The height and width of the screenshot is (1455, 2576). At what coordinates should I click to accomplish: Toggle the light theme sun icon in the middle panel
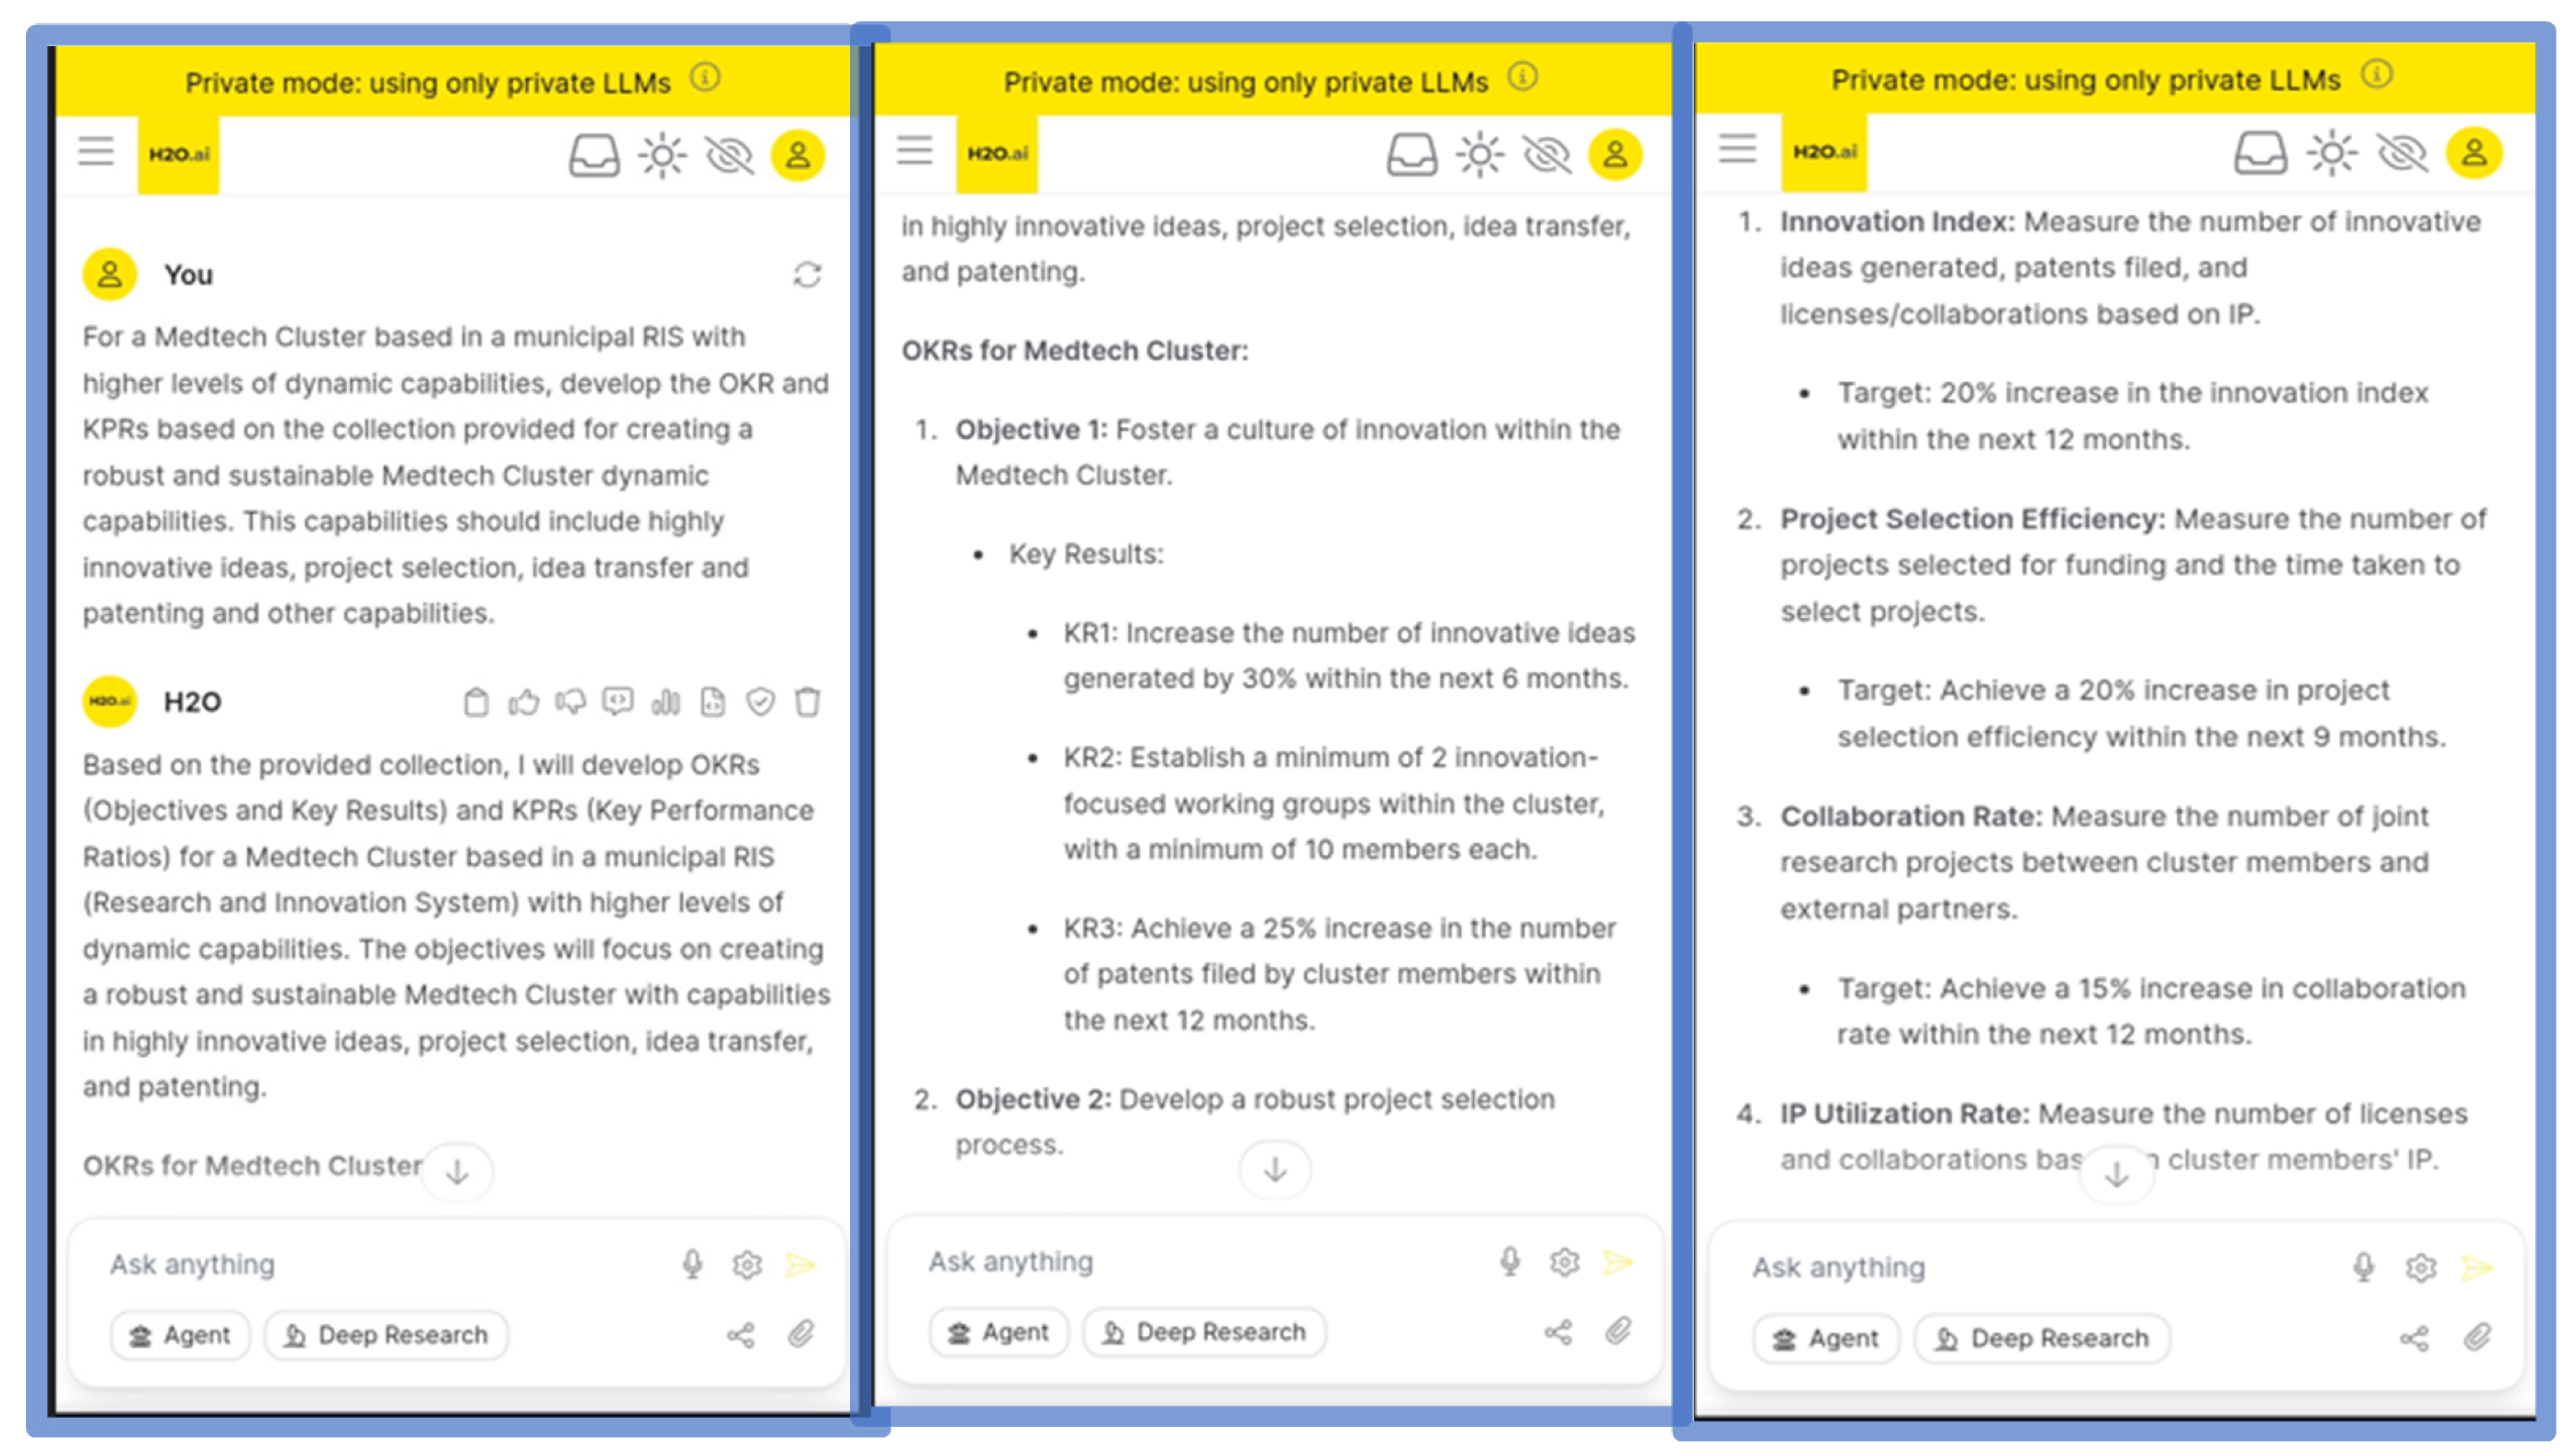(x=1480, y=155)
